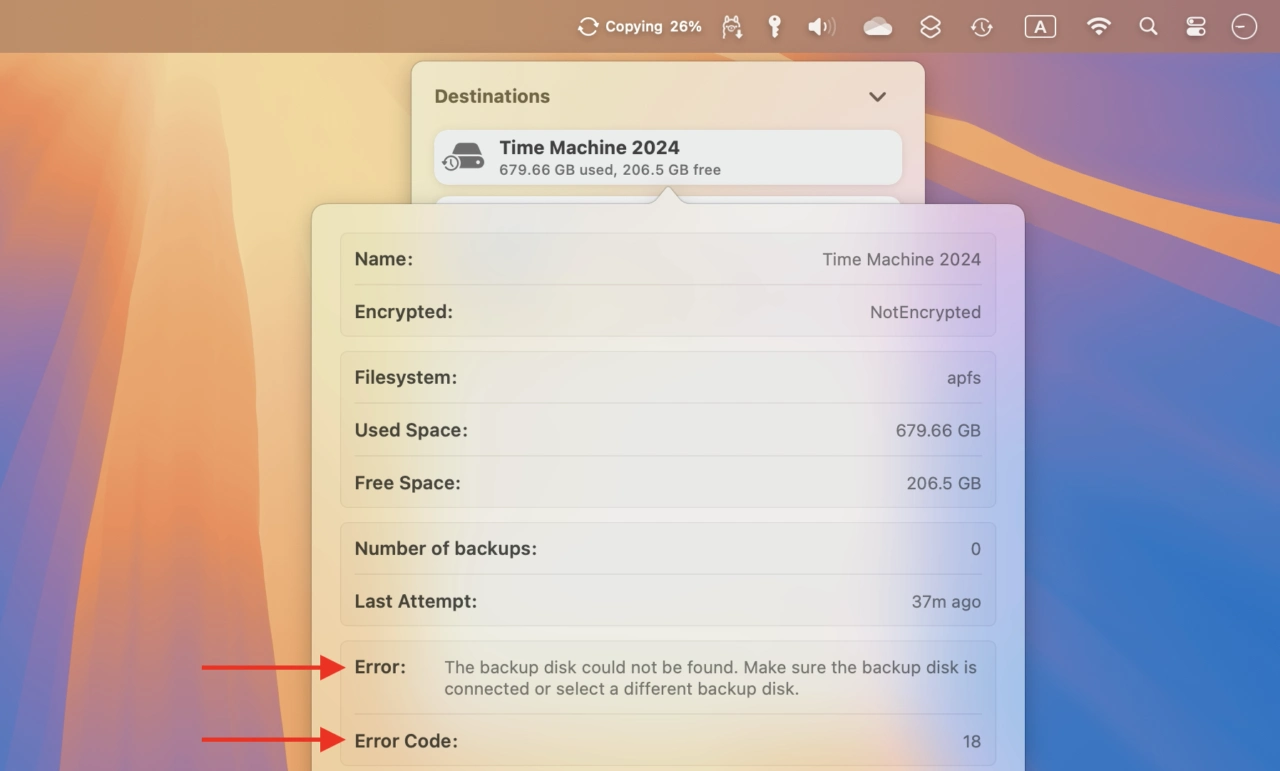The image size is (1280, 771).
Task: Click the 'Last Attempt:' label
Action: tap(415, 602)
